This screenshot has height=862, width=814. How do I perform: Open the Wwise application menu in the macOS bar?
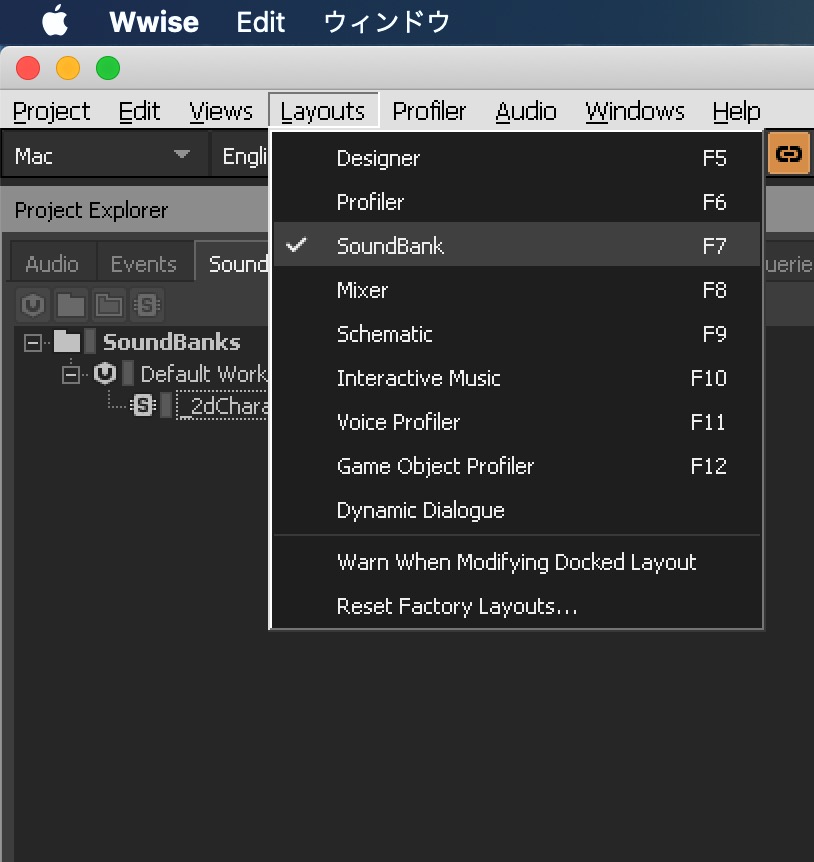(154, 22)
